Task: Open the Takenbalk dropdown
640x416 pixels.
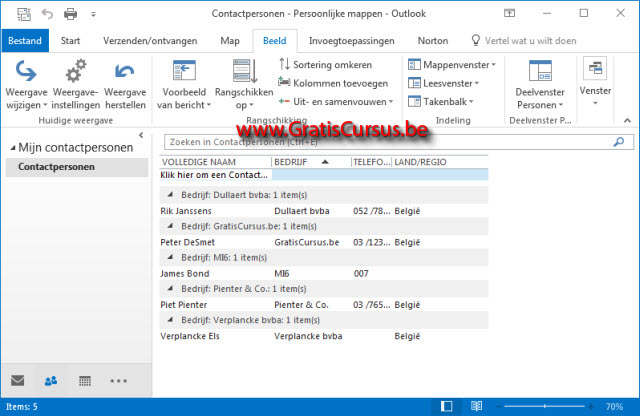Action: pyautogui.click(x=441, y=102)
